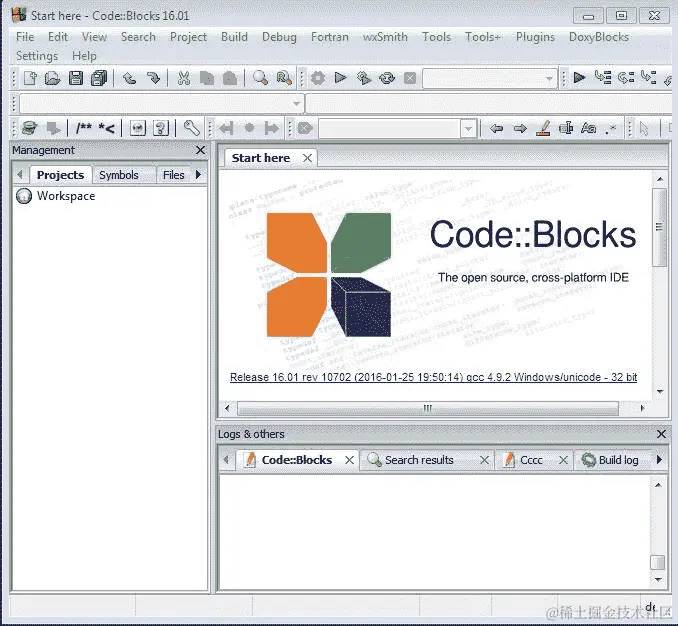This screenshot has width=678, height=626.
Task: Toggle regular expression search option
Action: [x=611, y=128]
